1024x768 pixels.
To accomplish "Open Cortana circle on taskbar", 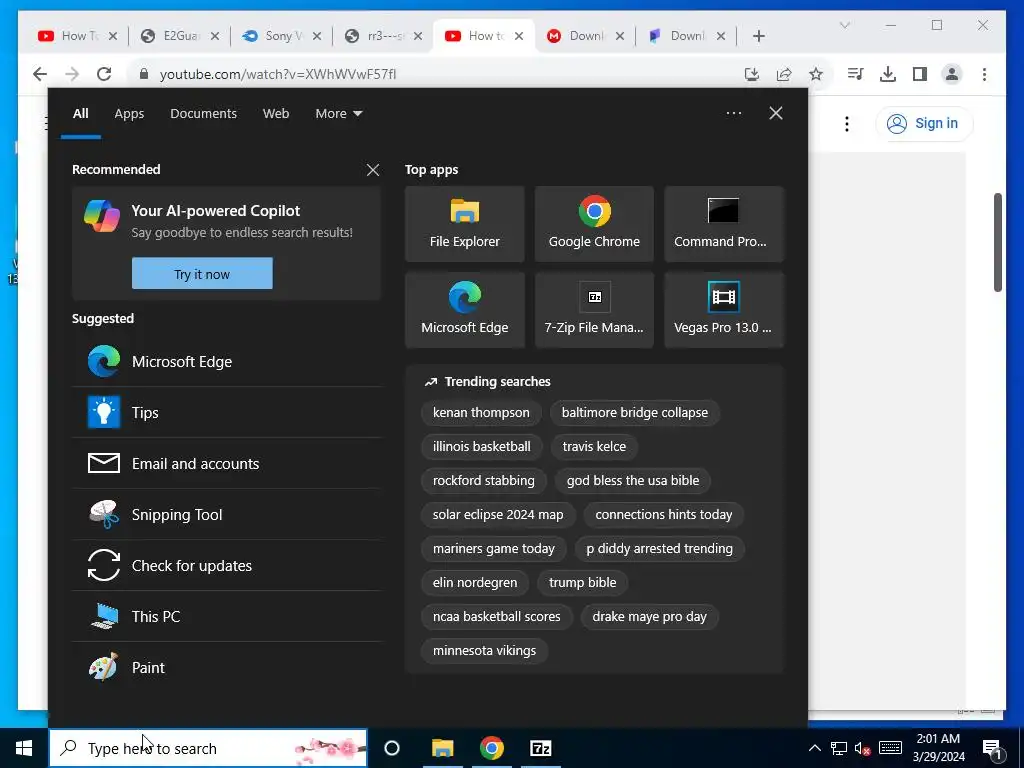I will [x=391, y=748].
